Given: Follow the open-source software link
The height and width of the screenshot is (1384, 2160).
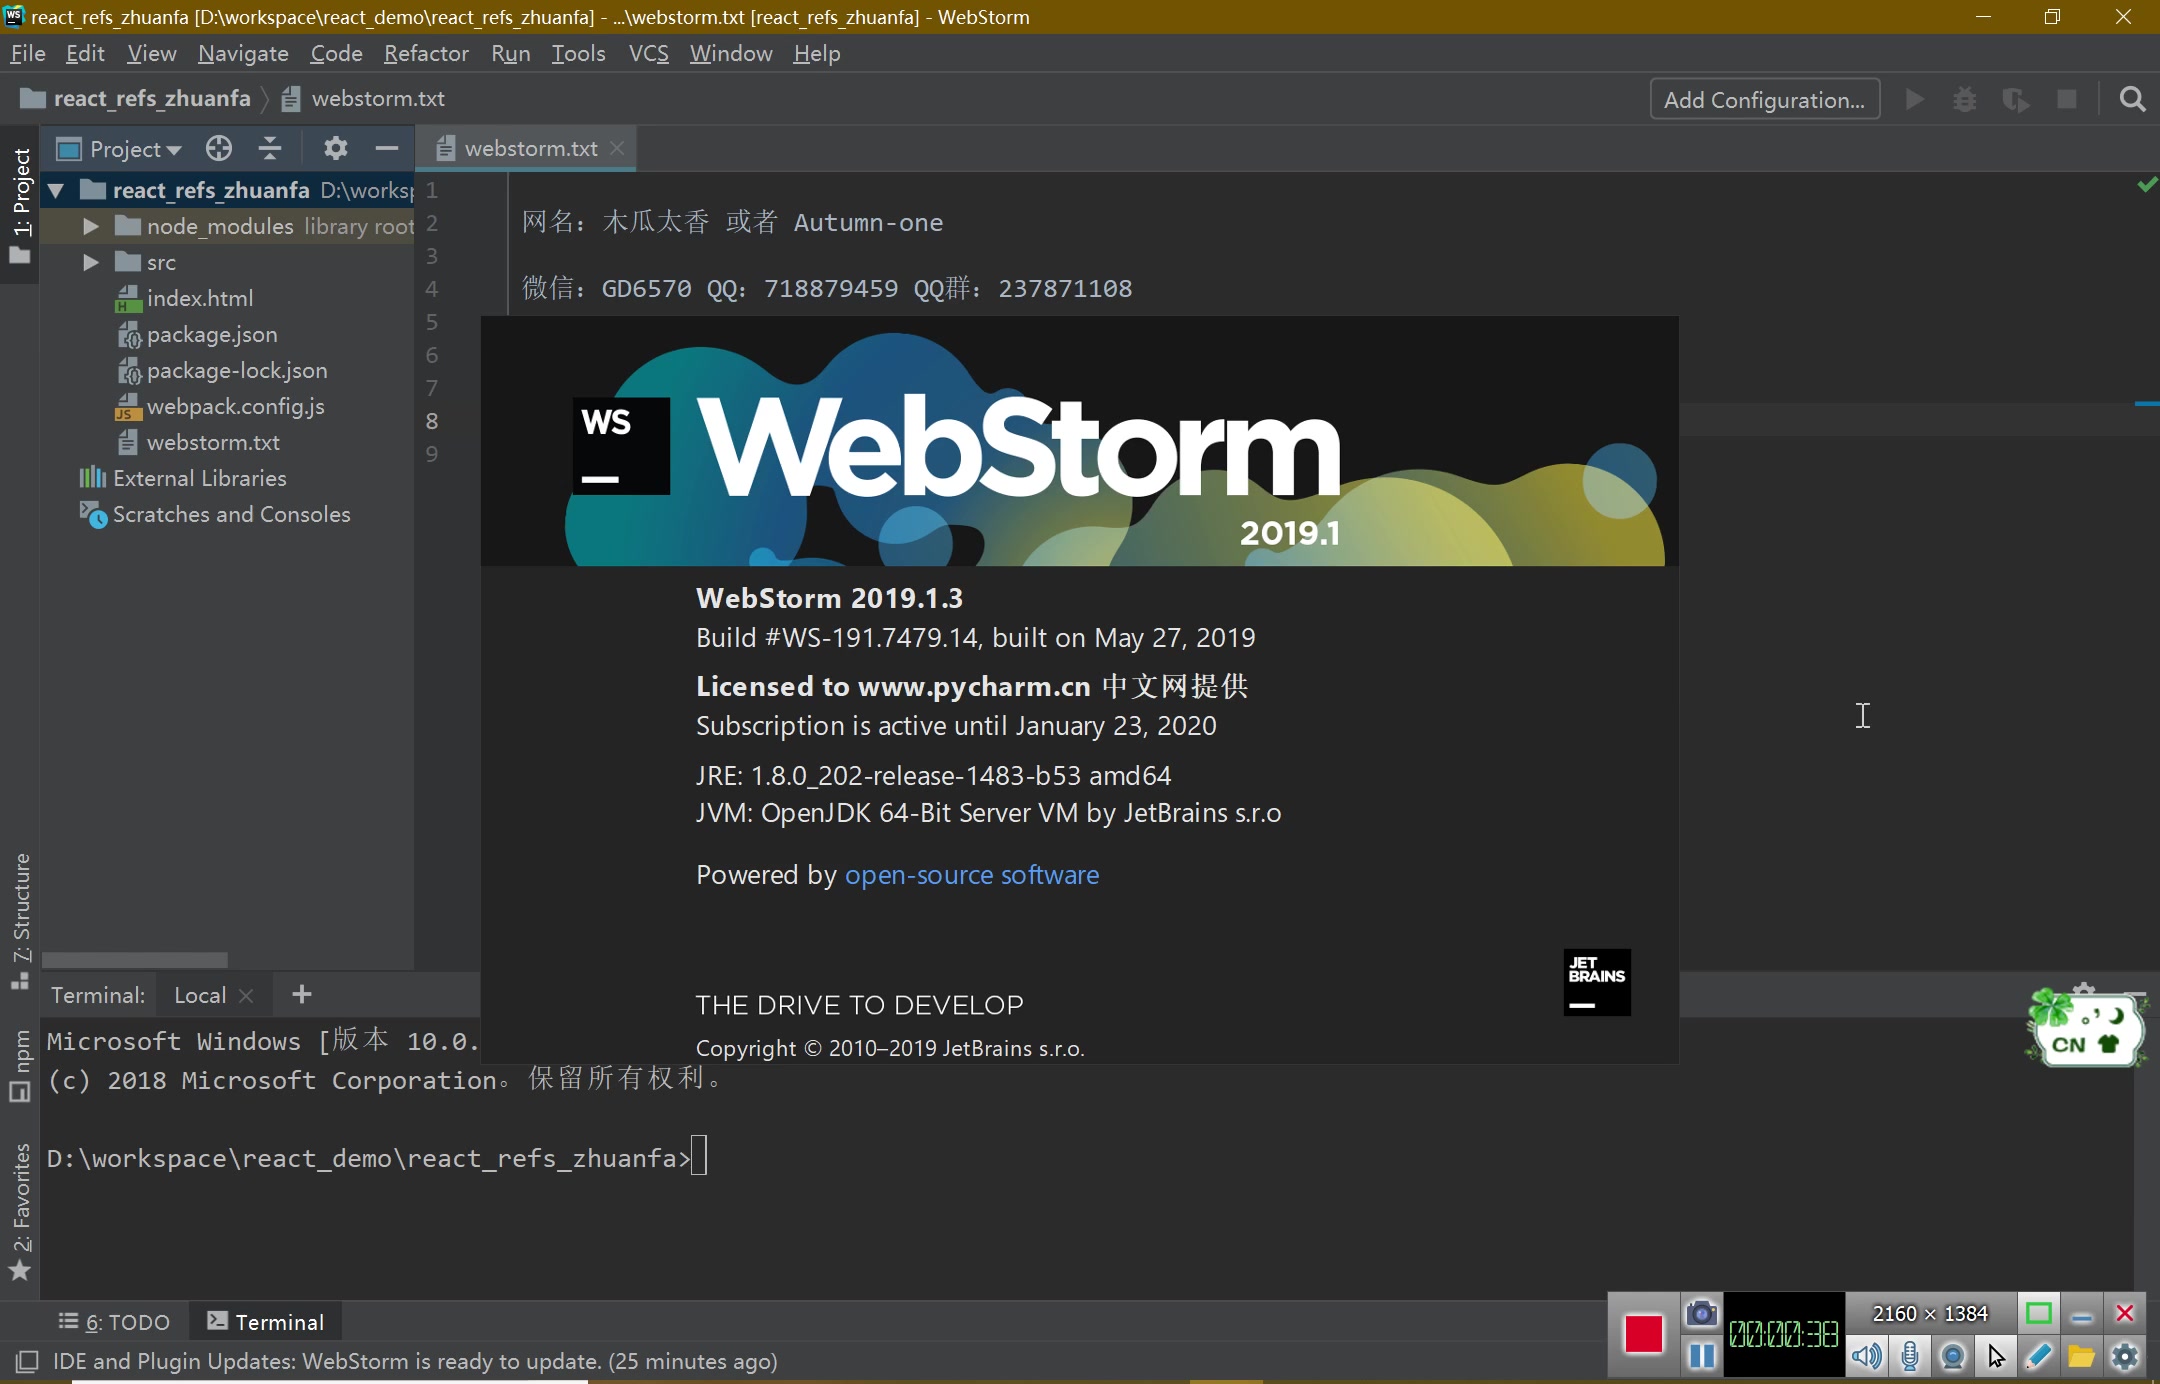Looking at the screenshot, I should 972,875.
